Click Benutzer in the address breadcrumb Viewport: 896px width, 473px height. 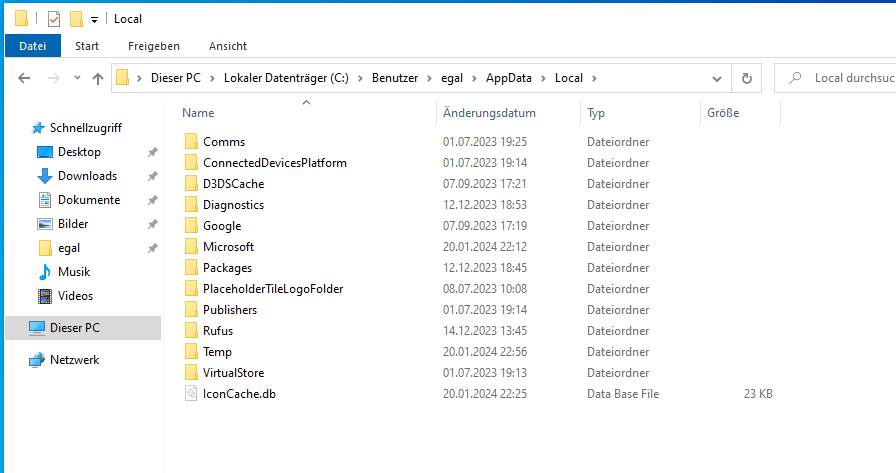395,78
